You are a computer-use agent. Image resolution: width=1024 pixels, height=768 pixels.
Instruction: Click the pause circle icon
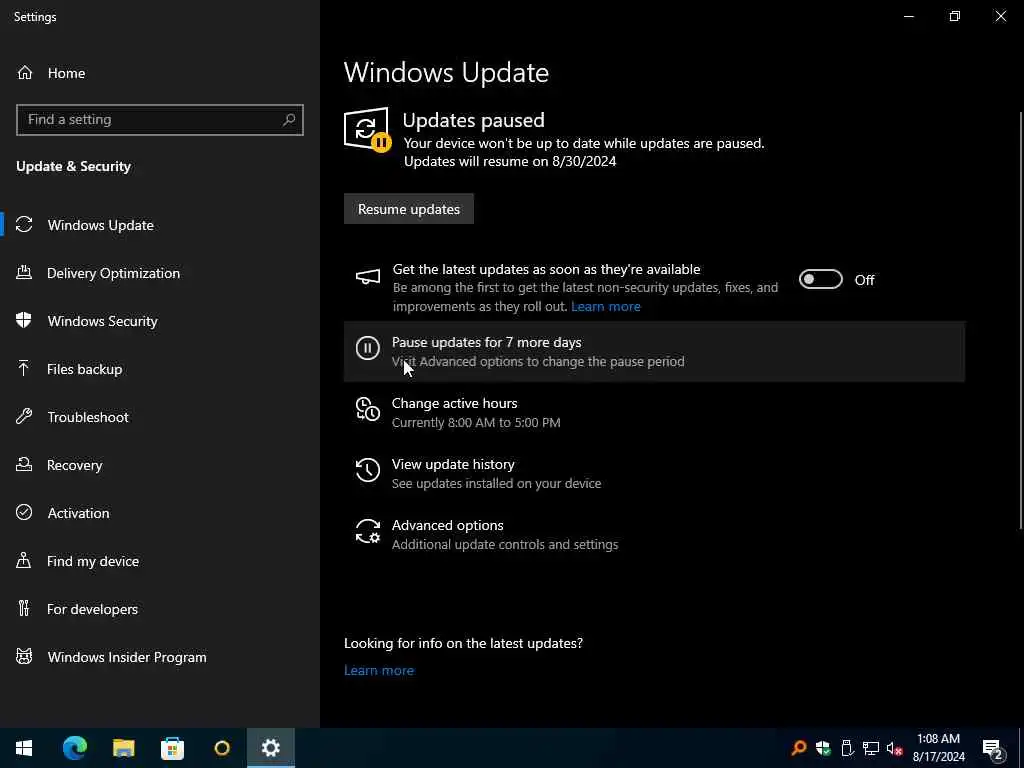[368, 348]
